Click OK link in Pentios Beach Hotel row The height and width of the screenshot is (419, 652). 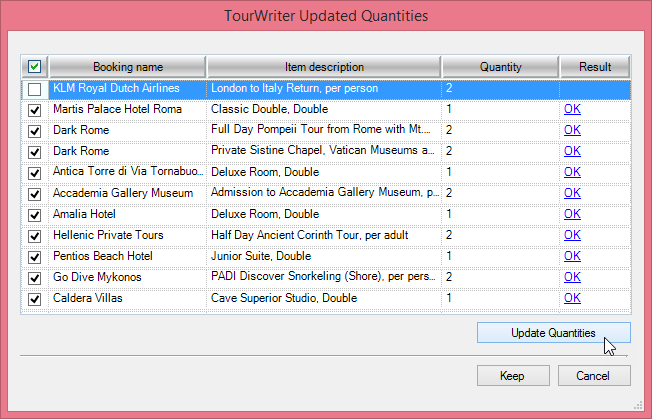[x=572, y=257]
